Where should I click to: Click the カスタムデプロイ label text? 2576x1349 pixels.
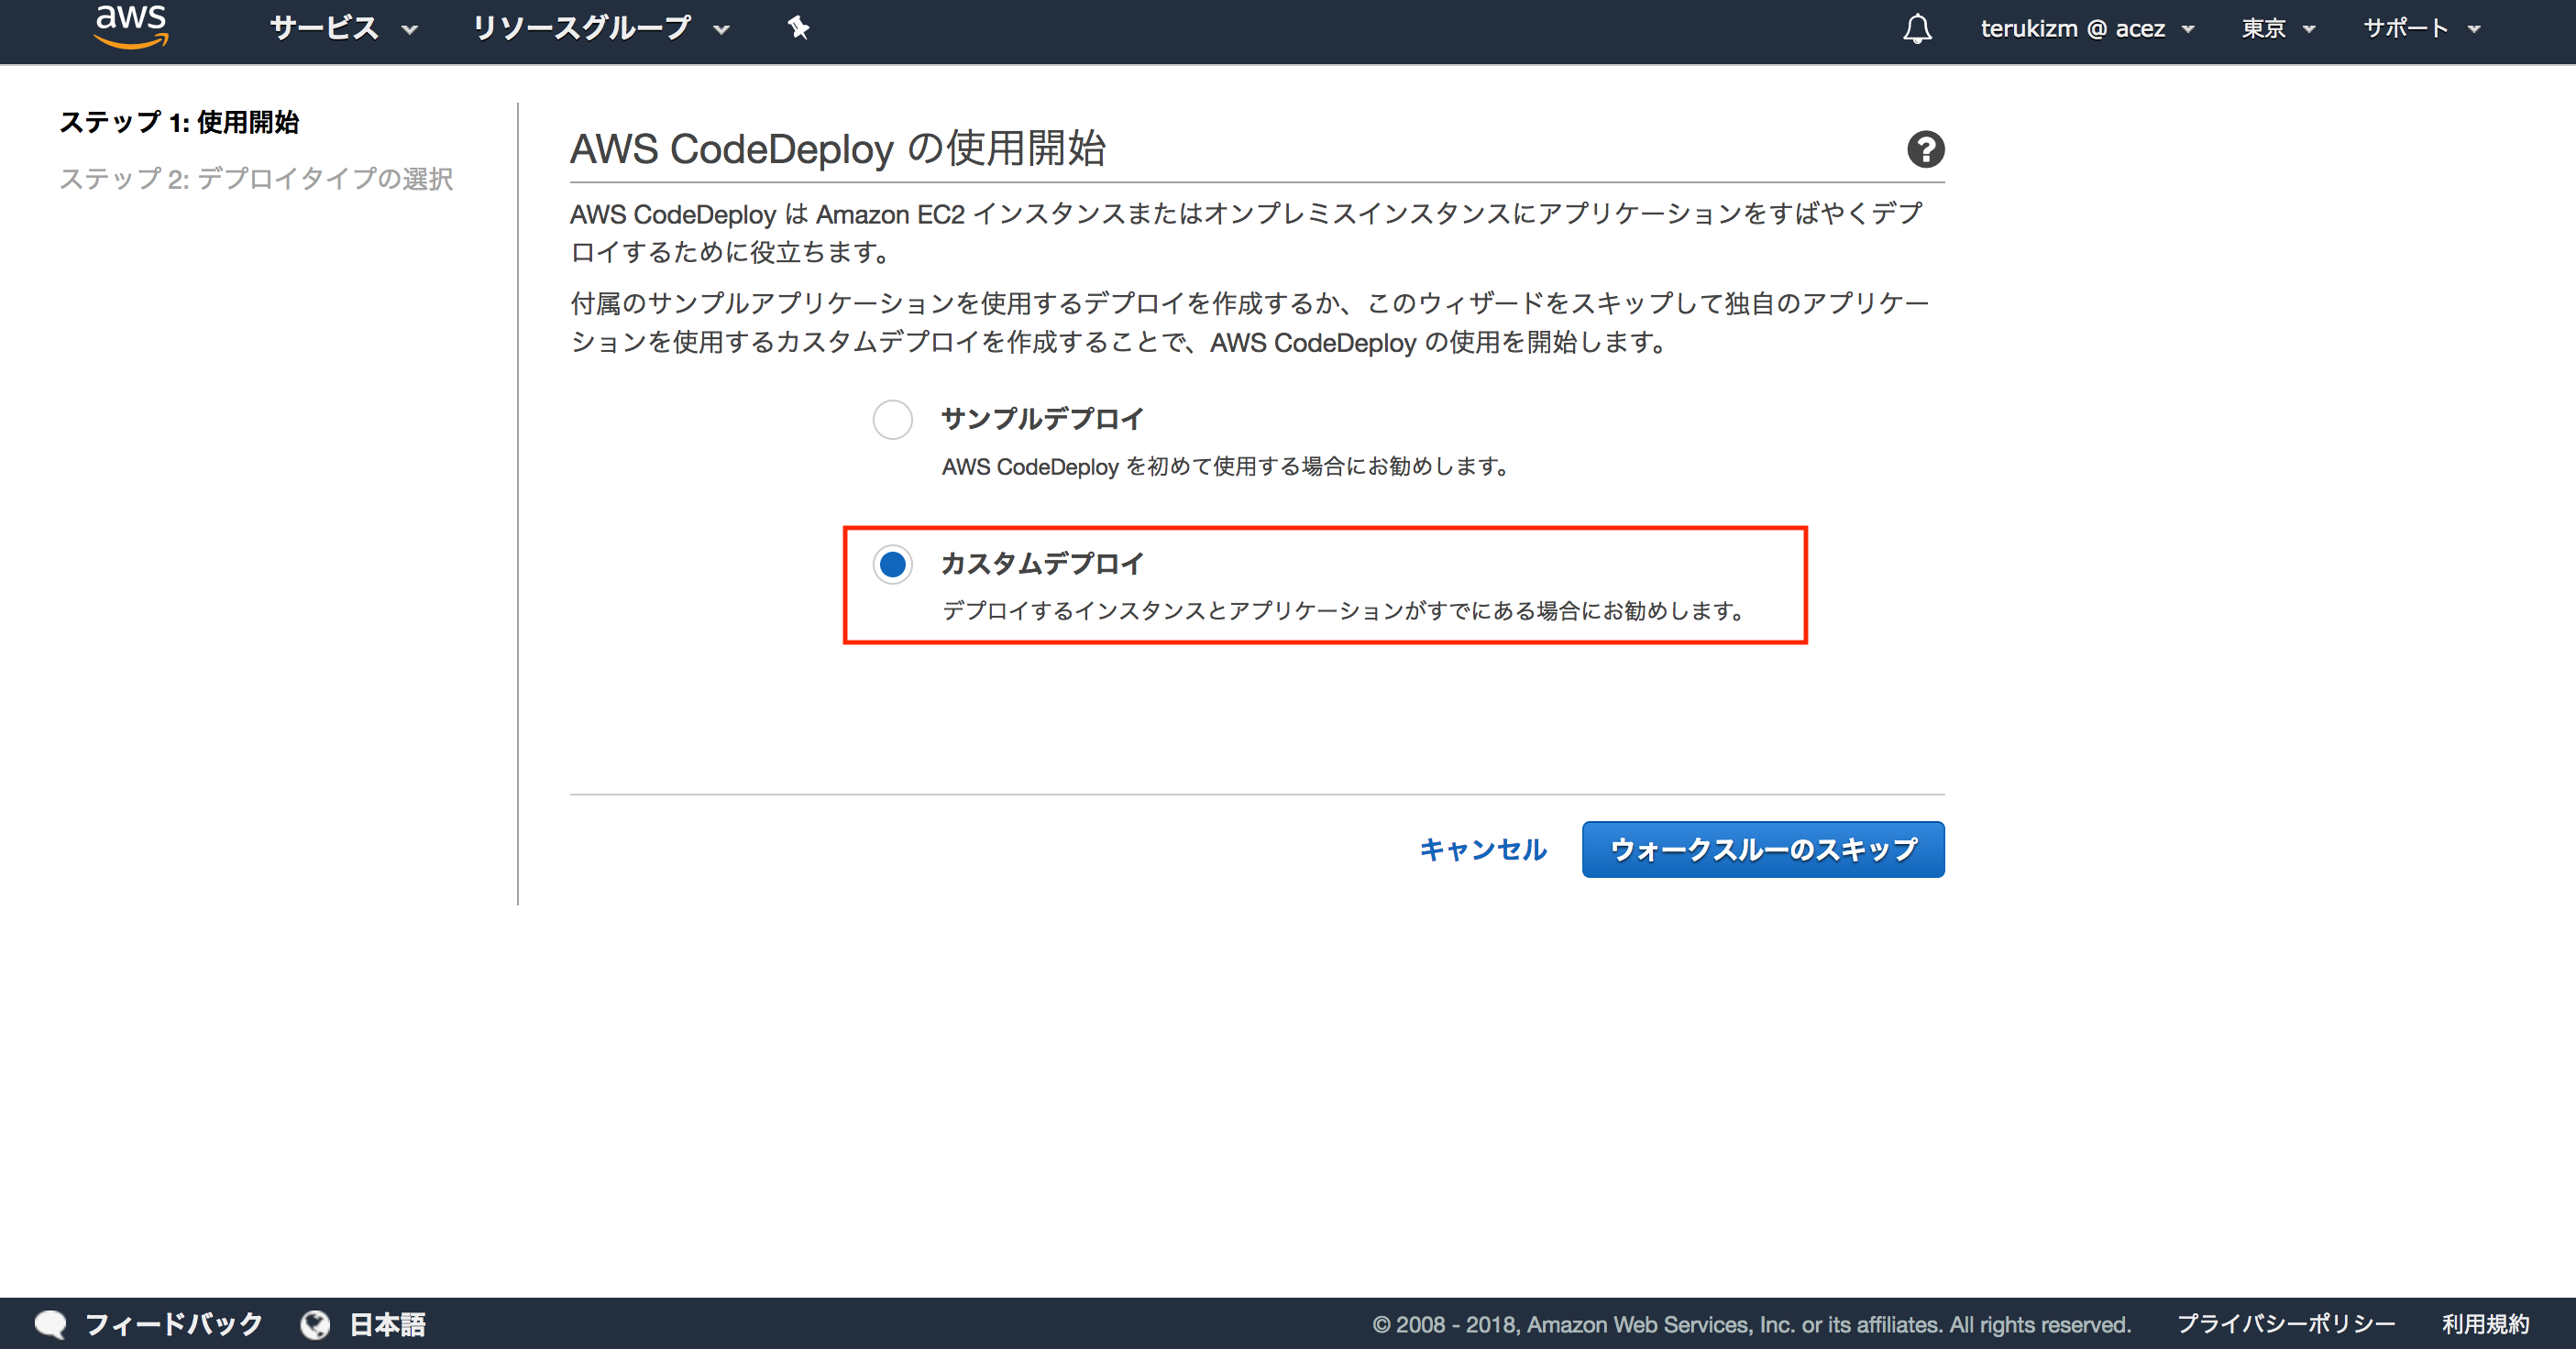pyautogui.click(x=1042, y=563)
